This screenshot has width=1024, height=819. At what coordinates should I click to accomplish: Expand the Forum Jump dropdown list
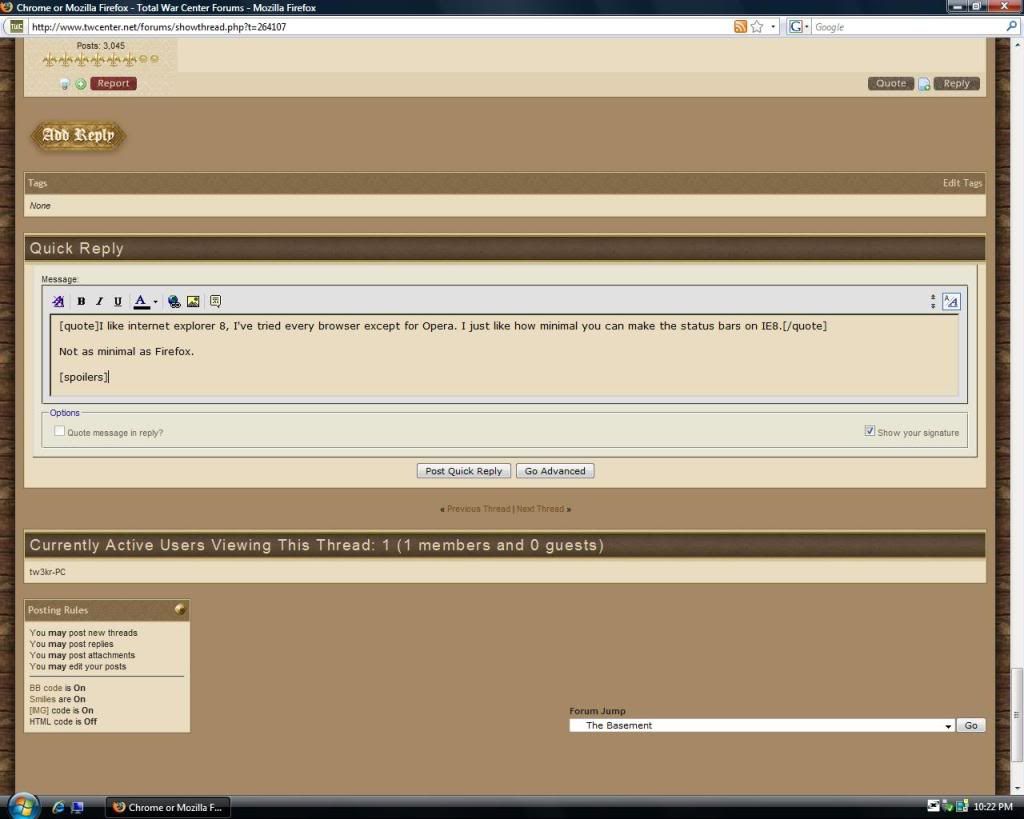tap(948, 726)
